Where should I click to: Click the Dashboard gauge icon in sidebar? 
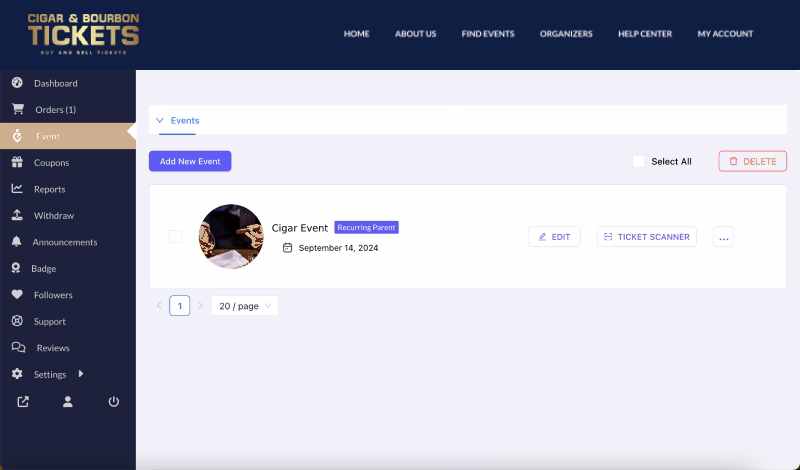coord(17,83)
